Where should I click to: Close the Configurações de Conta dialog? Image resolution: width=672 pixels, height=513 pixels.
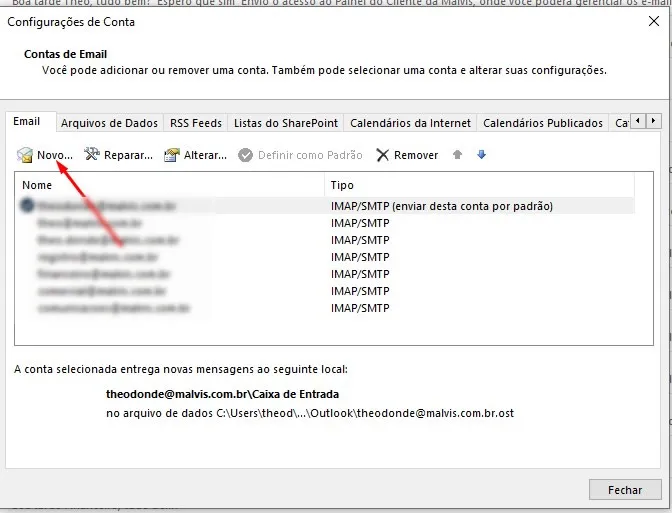(x=654, y=21)
